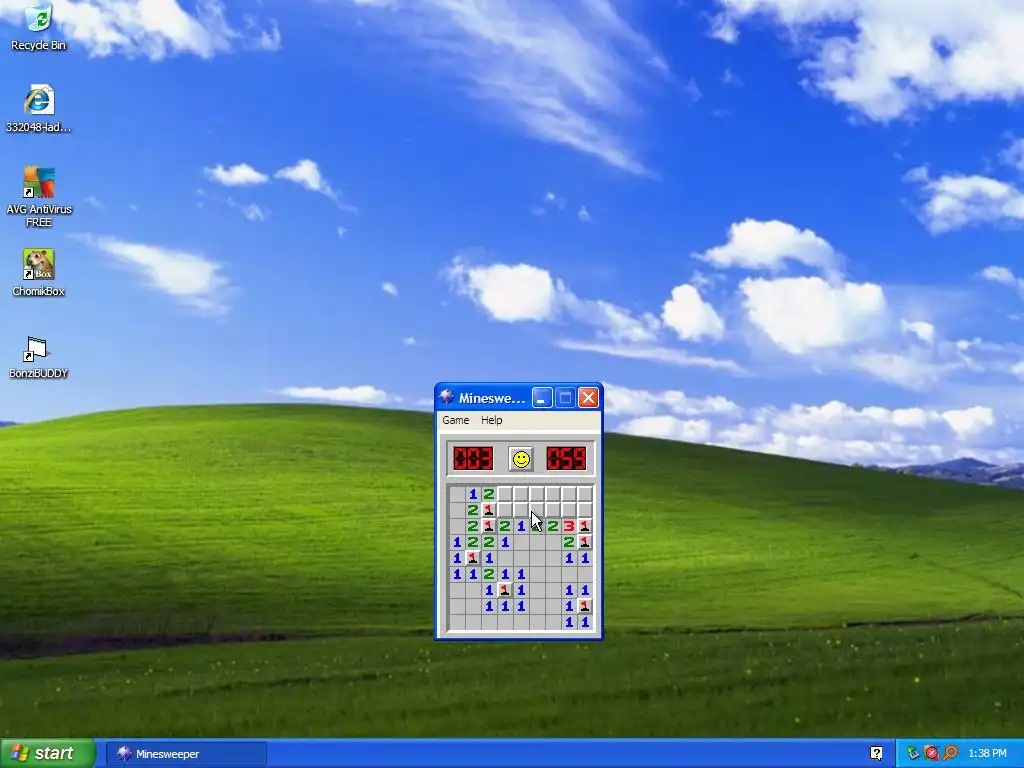Click the flag right of the red 3
Screen dimensions: 1024x768
tap(584, 526)
